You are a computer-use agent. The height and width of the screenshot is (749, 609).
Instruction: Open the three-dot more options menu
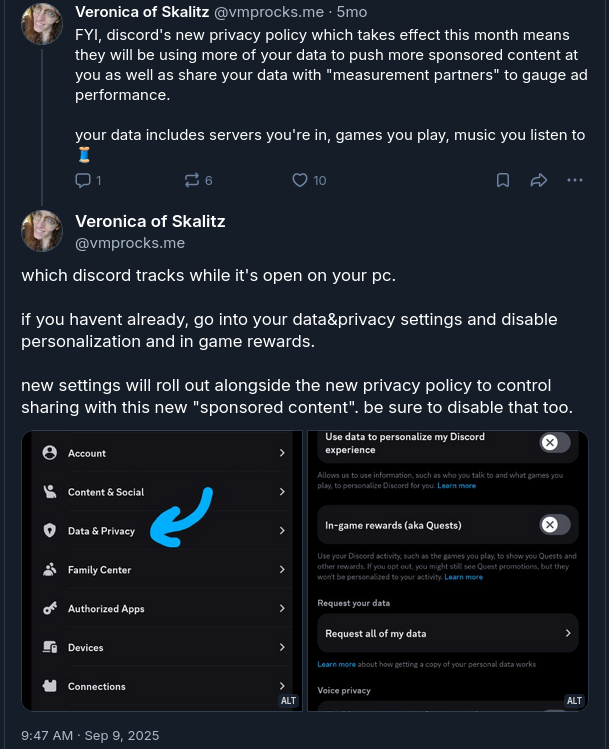[x=575, y=180]
